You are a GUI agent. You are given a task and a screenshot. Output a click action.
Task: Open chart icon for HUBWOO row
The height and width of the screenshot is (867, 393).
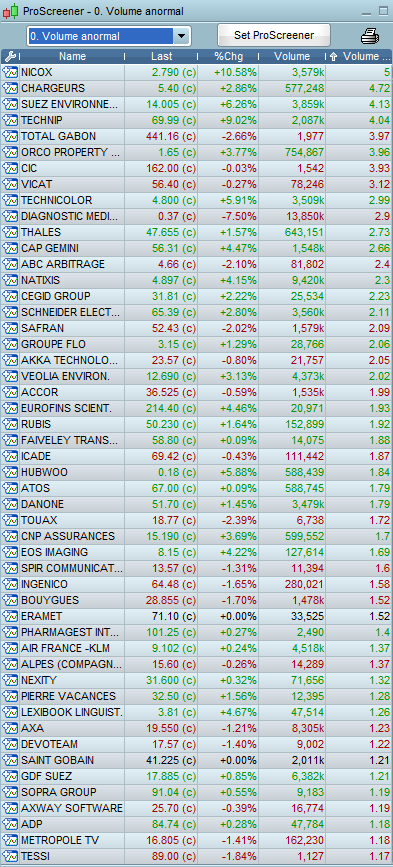[x=10, y=472]
